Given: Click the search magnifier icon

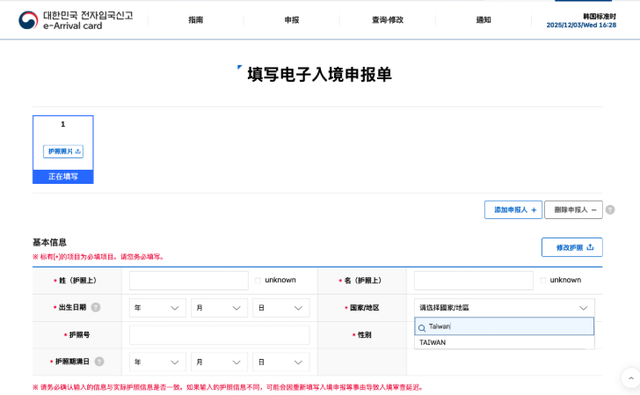Looking at the screenshot, I should 422,328.
